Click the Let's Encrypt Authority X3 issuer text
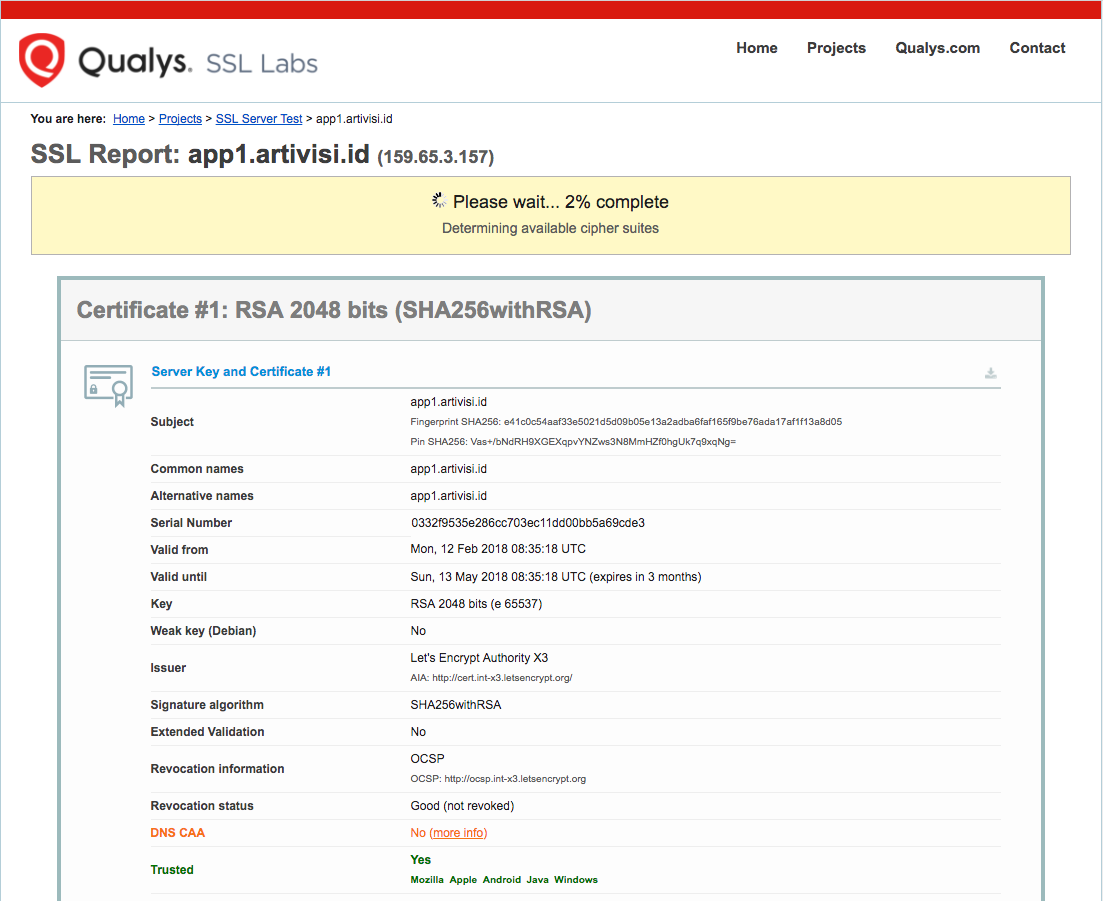The image size is (1103, 901). click(479, 658)
